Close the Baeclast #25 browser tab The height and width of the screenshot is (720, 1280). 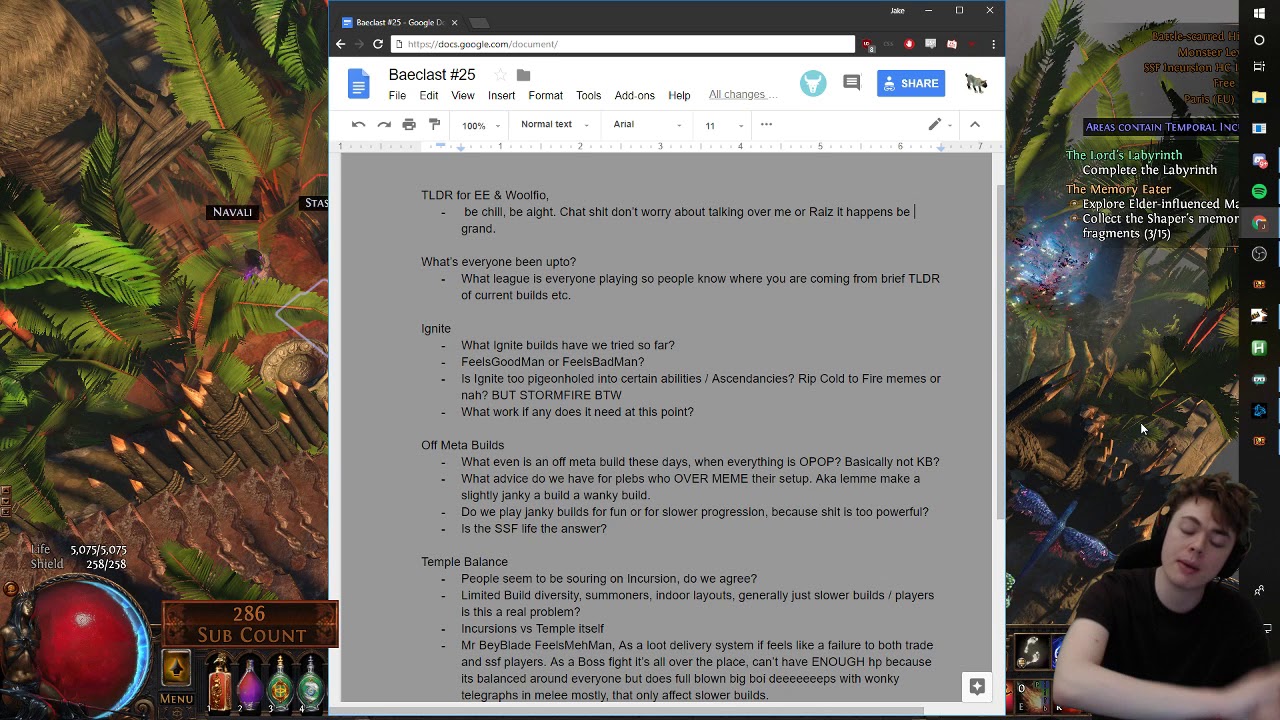(455, 22)
